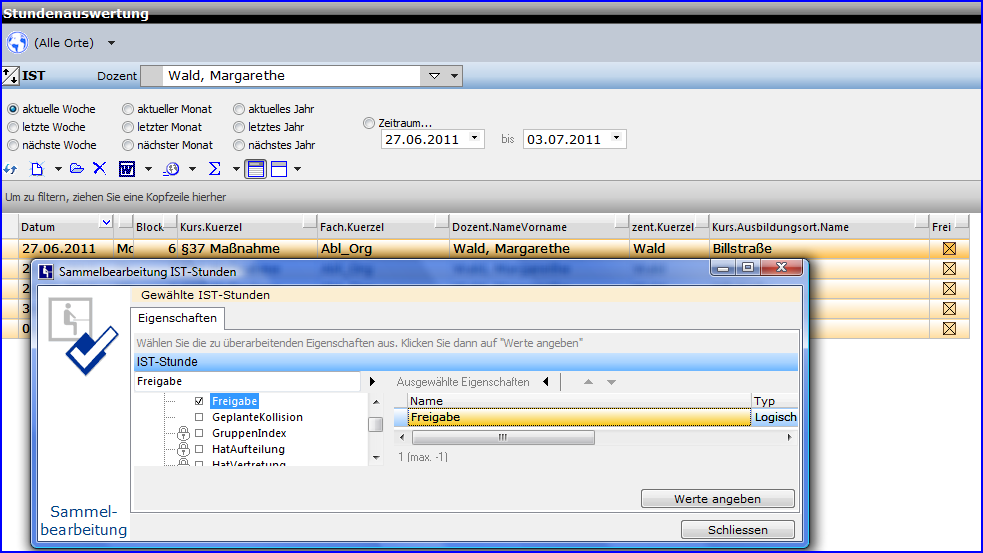Open the end date 03.07.2011 picker

click(616, 139)
